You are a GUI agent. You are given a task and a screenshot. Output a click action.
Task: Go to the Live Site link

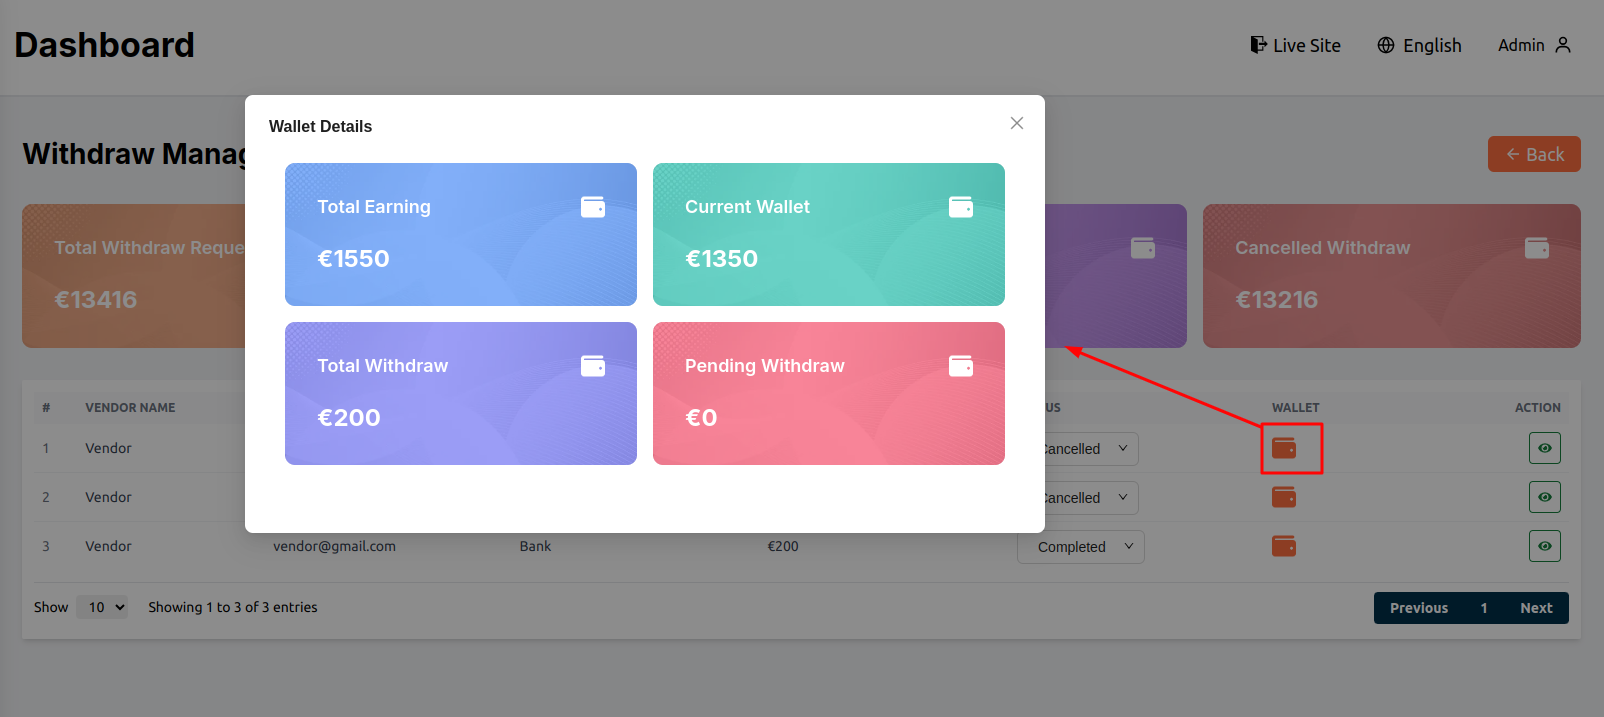pos(1295,45)
